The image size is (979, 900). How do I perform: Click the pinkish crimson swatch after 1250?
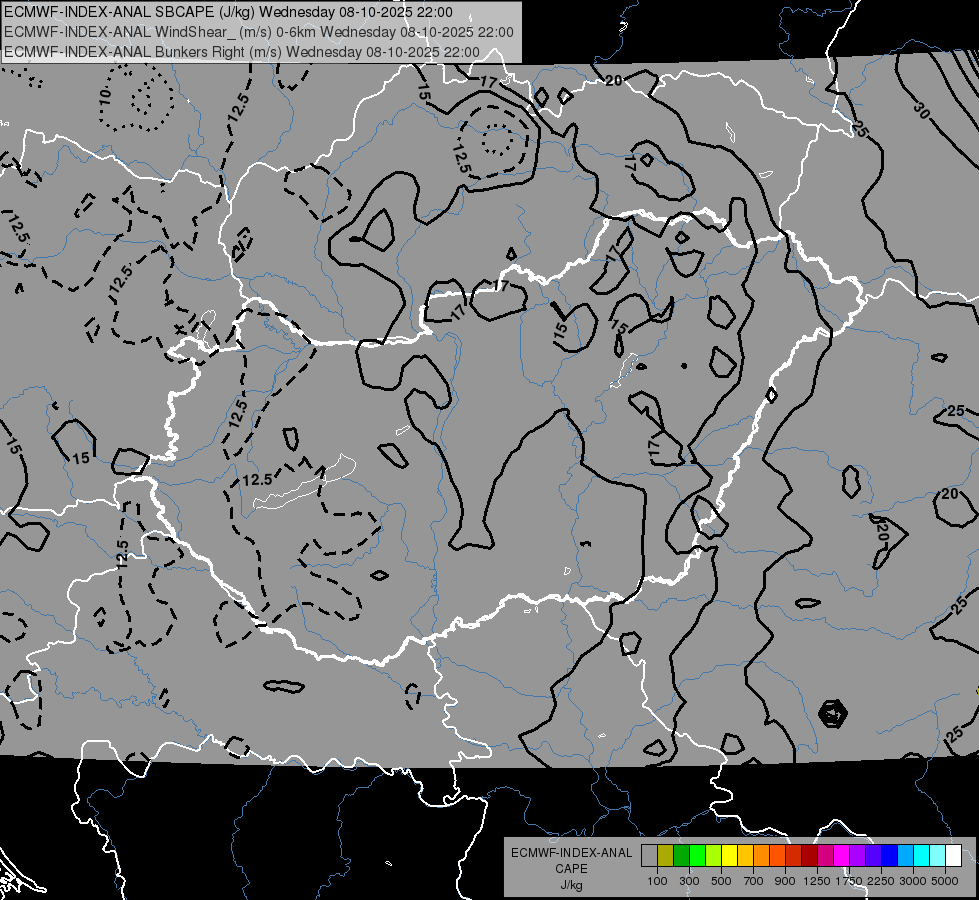[x=825, y=855]
